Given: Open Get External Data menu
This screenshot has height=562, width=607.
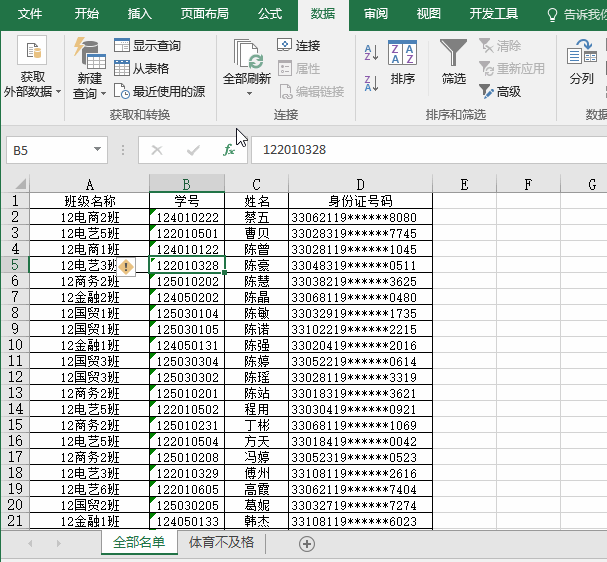Looking at the screenshot, I should point(32,67).
